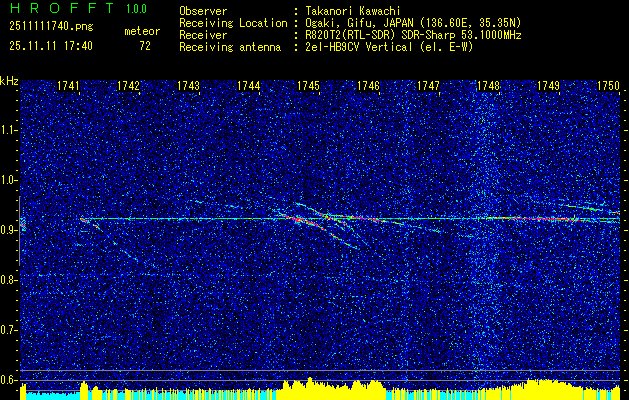Click the 0.8 kHz axis label

coord(8,280)
